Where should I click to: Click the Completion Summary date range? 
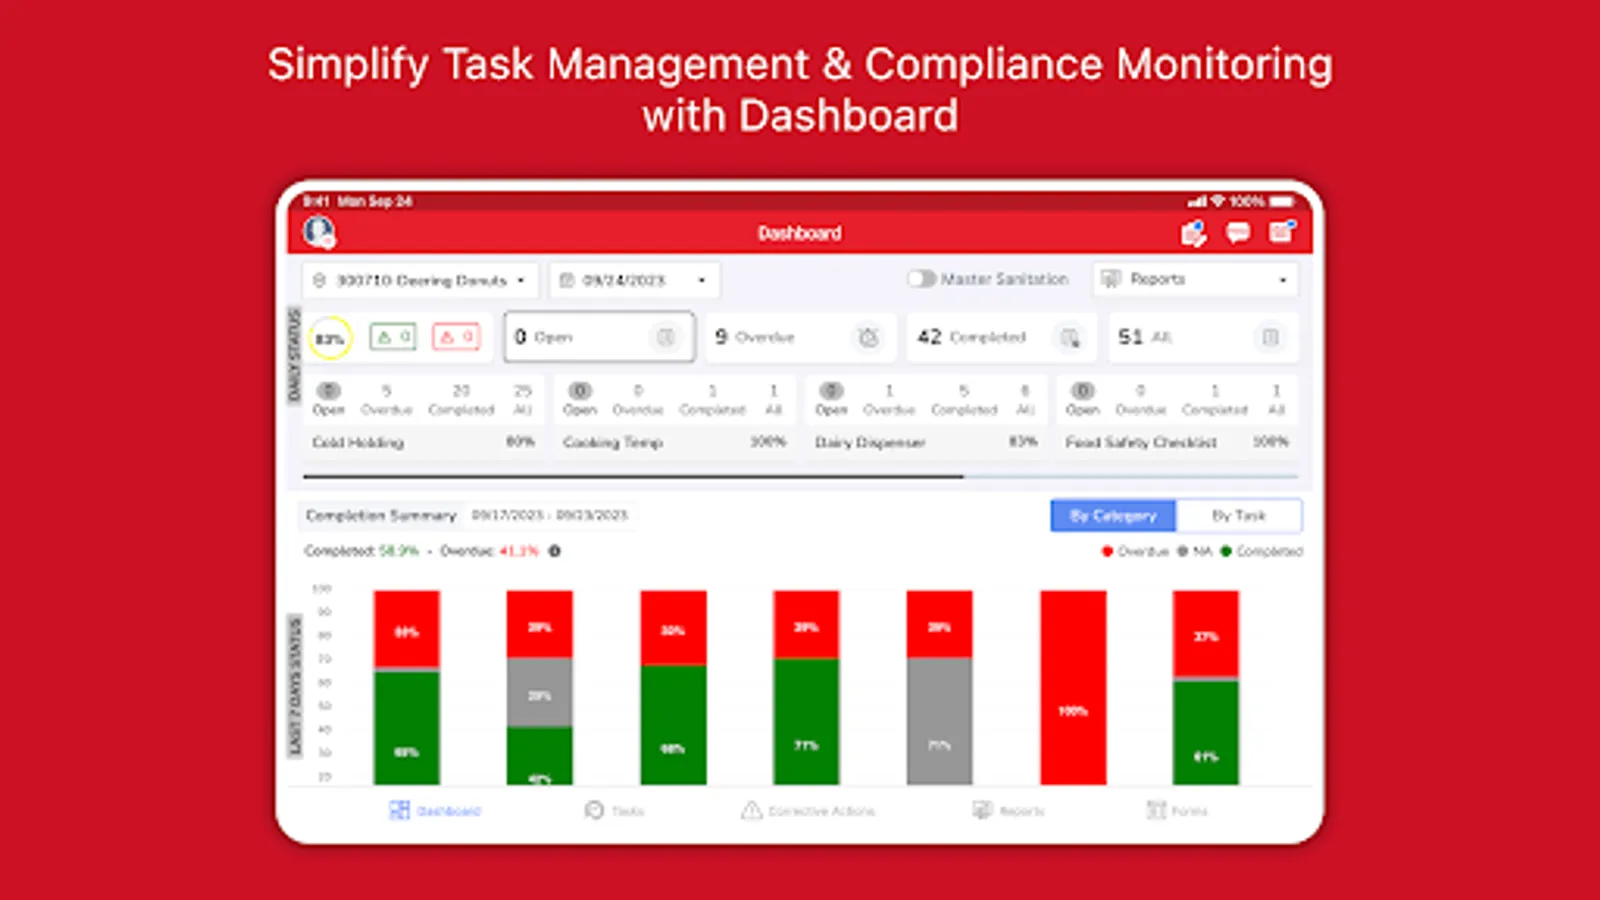coord(550,515)
